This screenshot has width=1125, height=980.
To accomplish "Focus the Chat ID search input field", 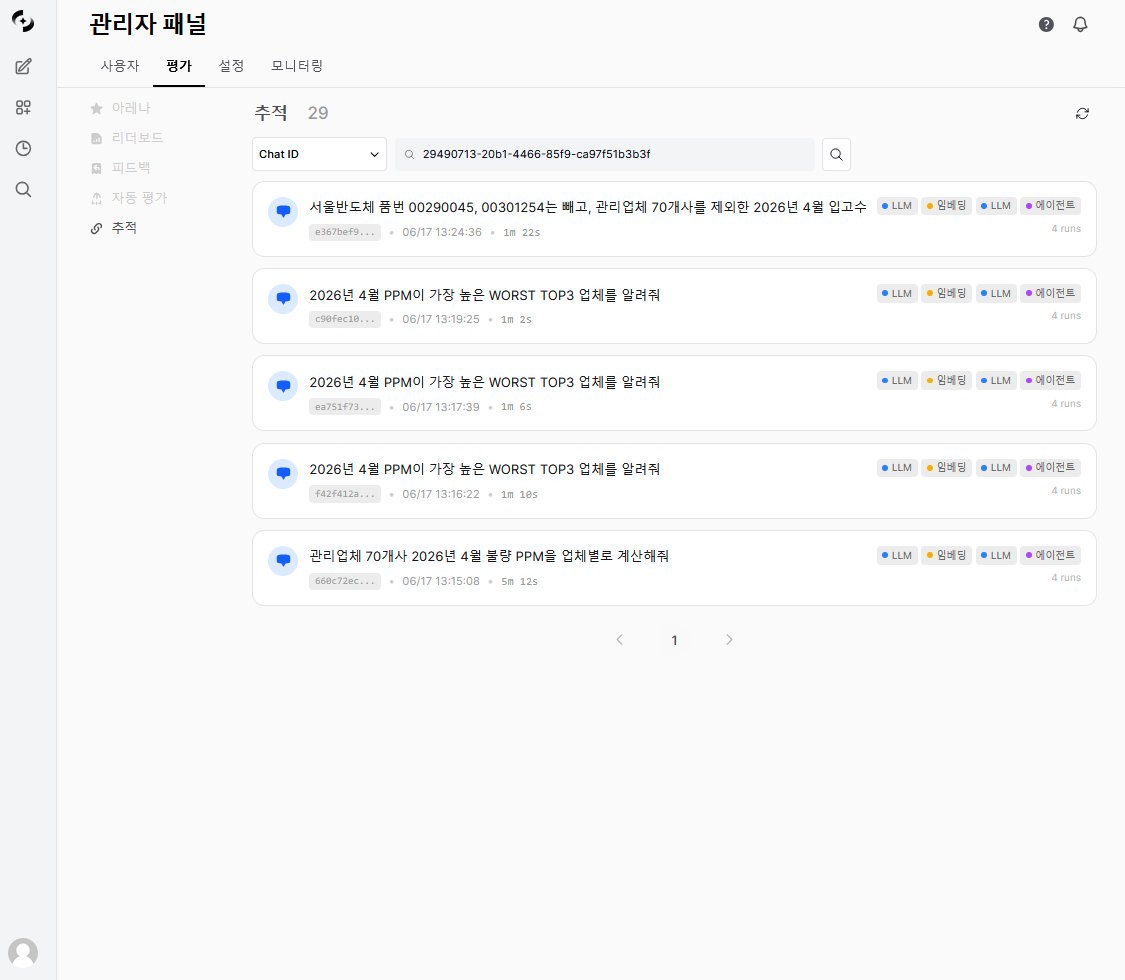I will 605,154.
